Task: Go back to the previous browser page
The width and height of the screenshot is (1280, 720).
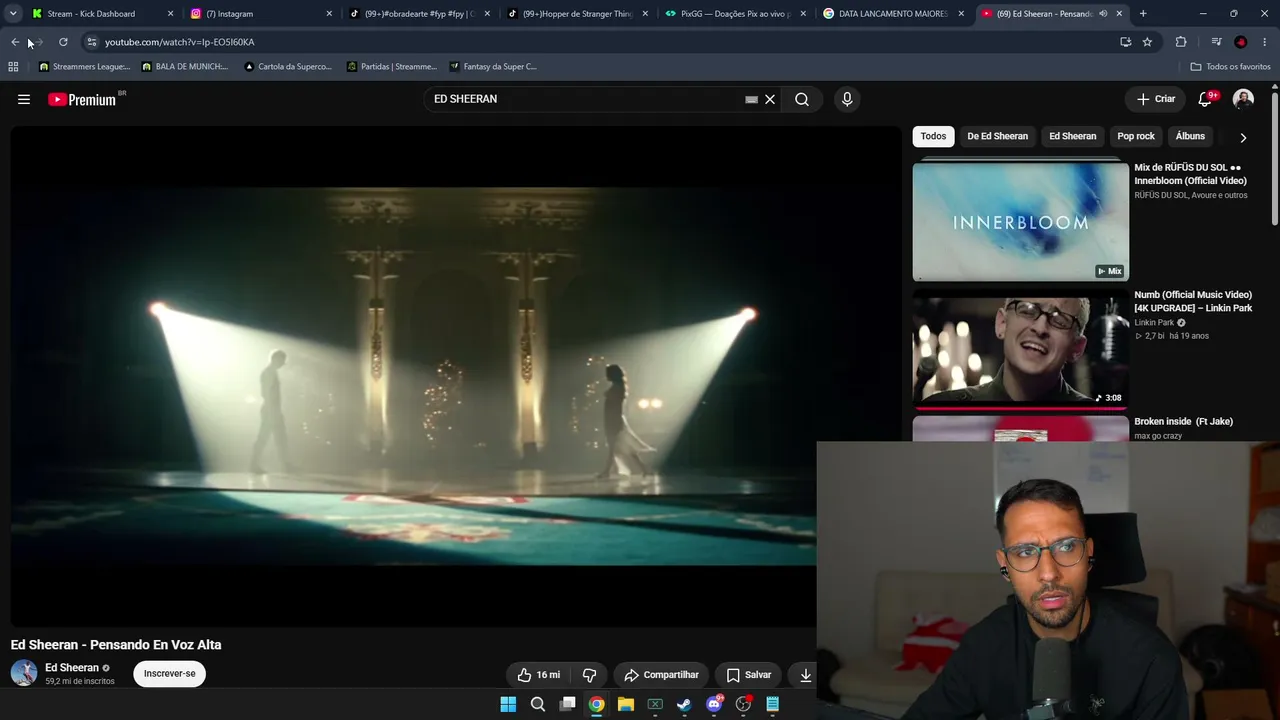Action: pos(15,42)
